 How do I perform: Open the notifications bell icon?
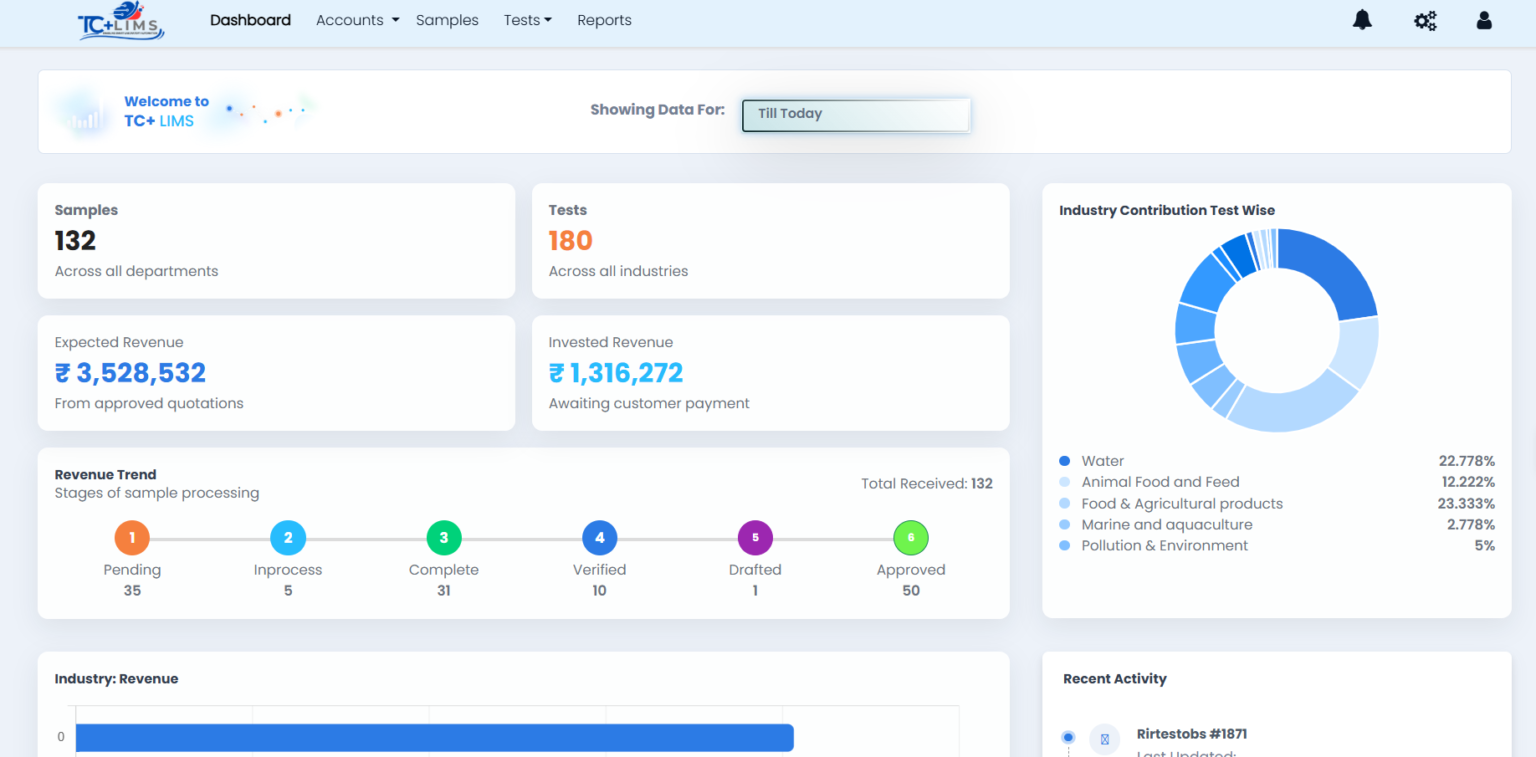pyautogui.click(x=1362, y=20)
